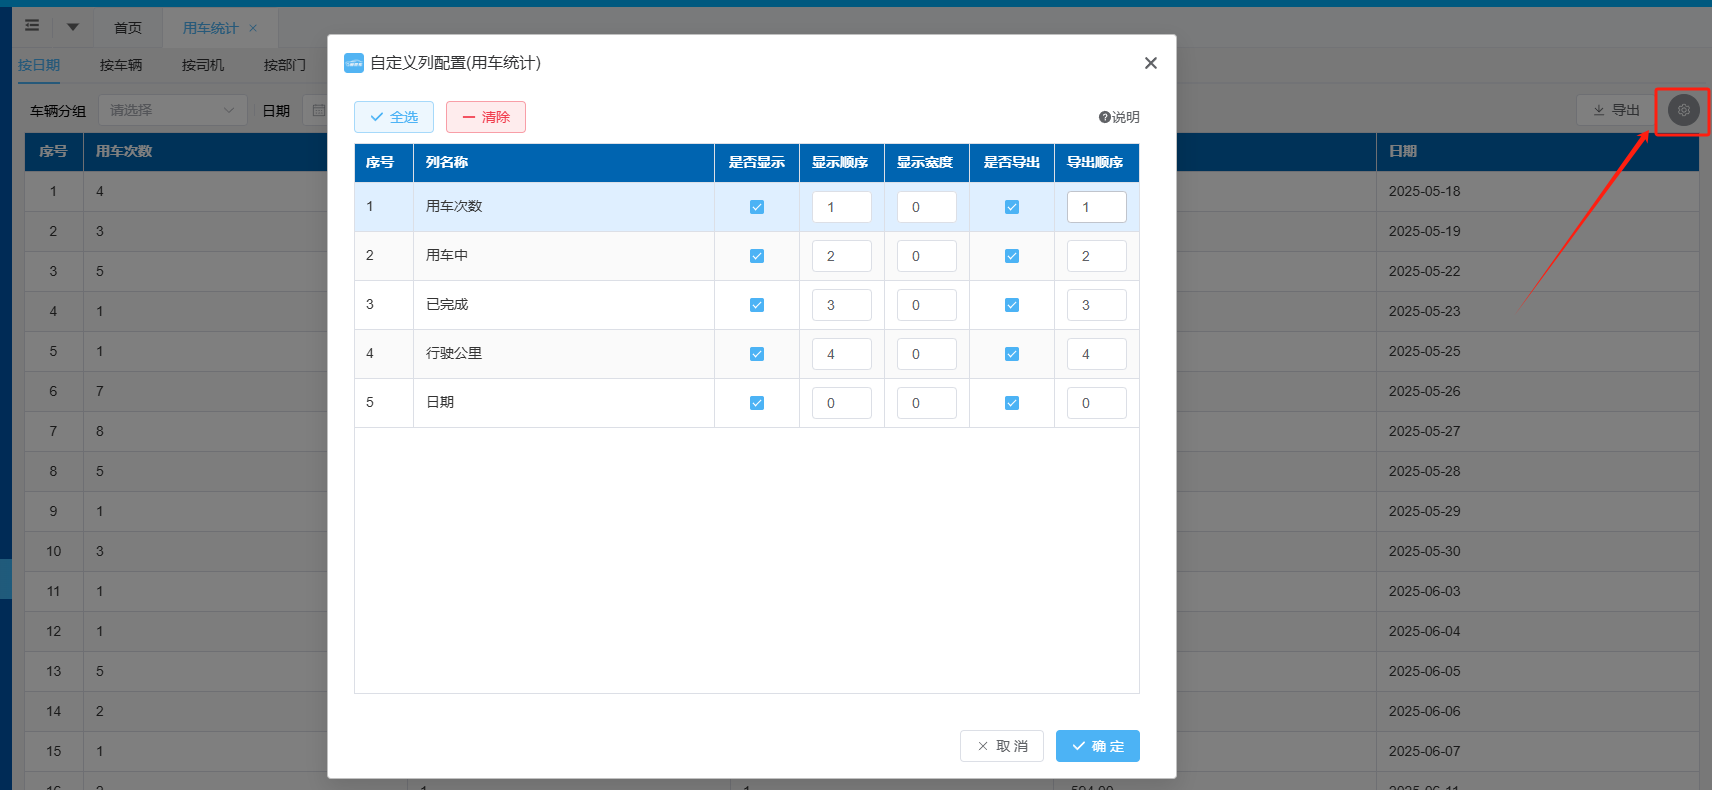Screen dimensions: 1712x790
Task: Open the tab list dropdown arrow
Action: [x=73, y=27]
